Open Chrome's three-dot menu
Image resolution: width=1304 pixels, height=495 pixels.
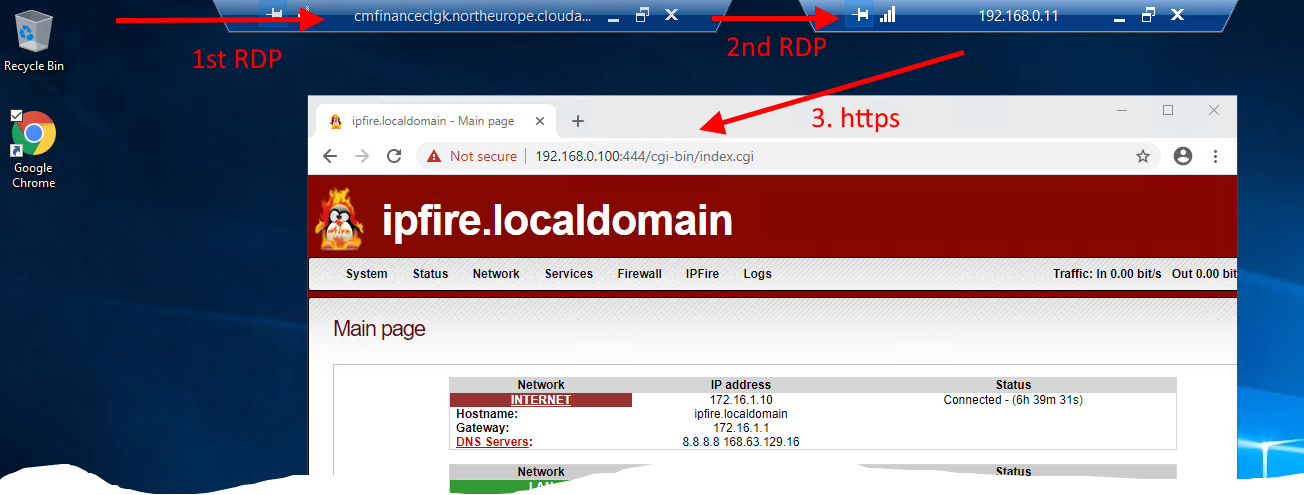(x=1216, y=156)
